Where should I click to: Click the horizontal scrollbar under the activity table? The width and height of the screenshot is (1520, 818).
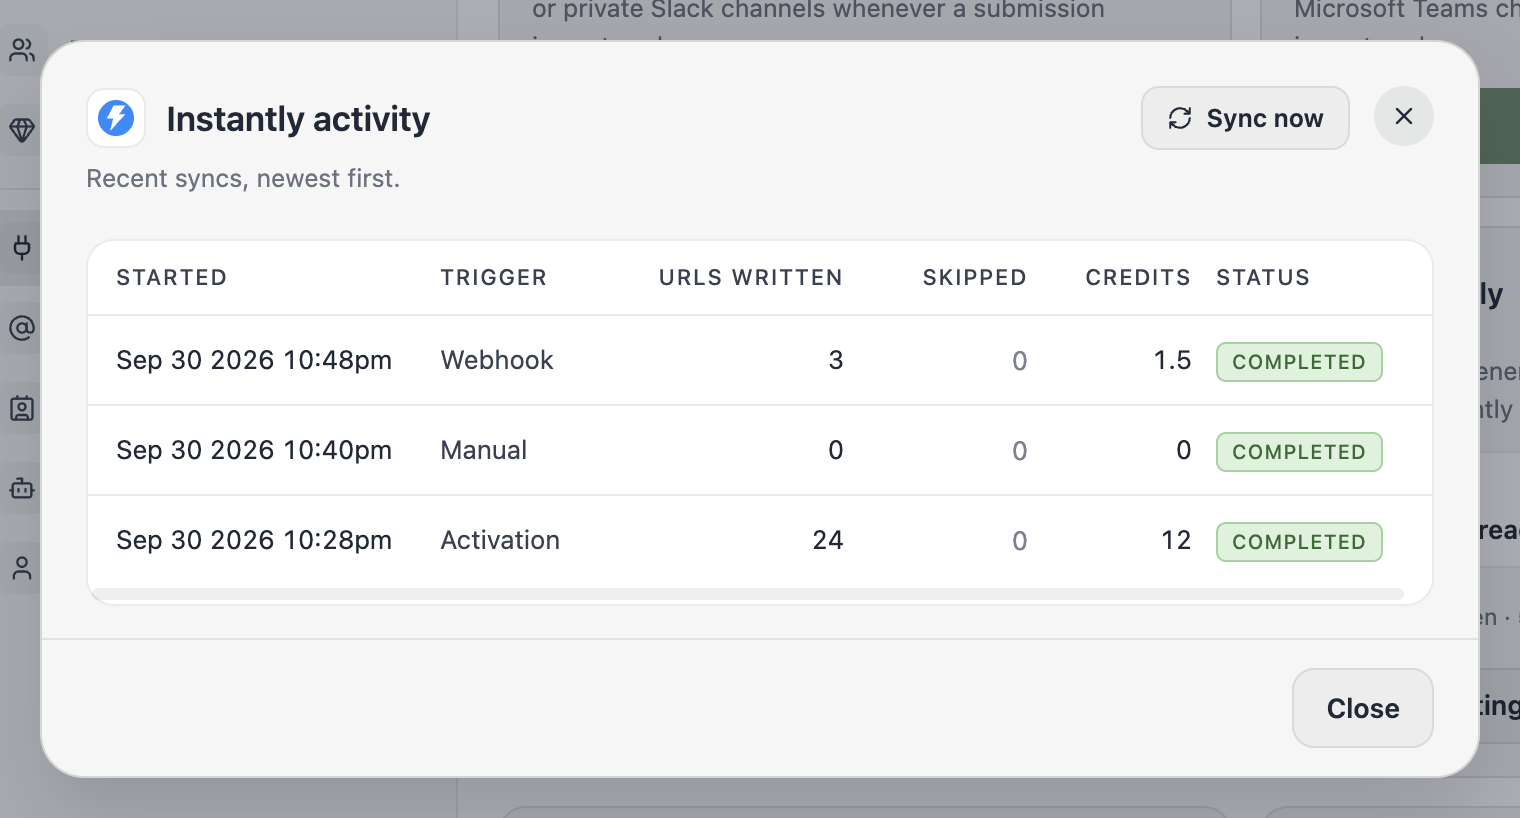748,594
